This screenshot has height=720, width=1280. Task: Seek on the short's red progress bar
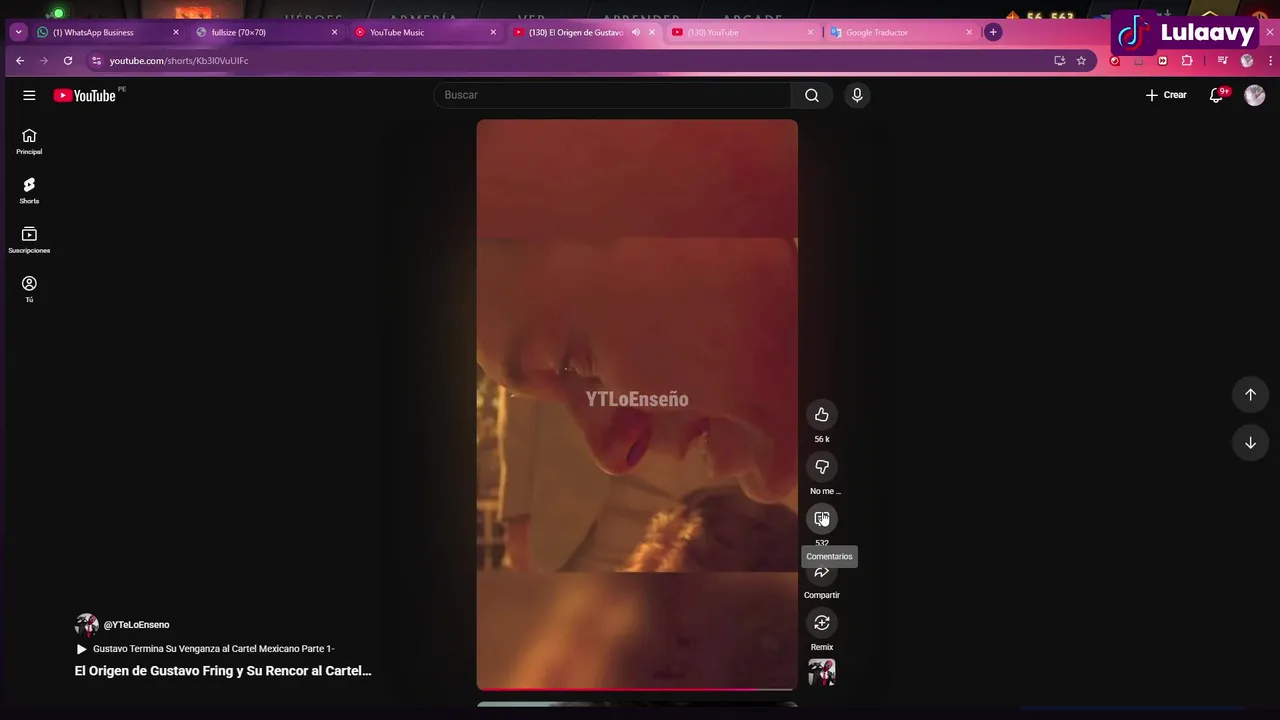point(637,689)
